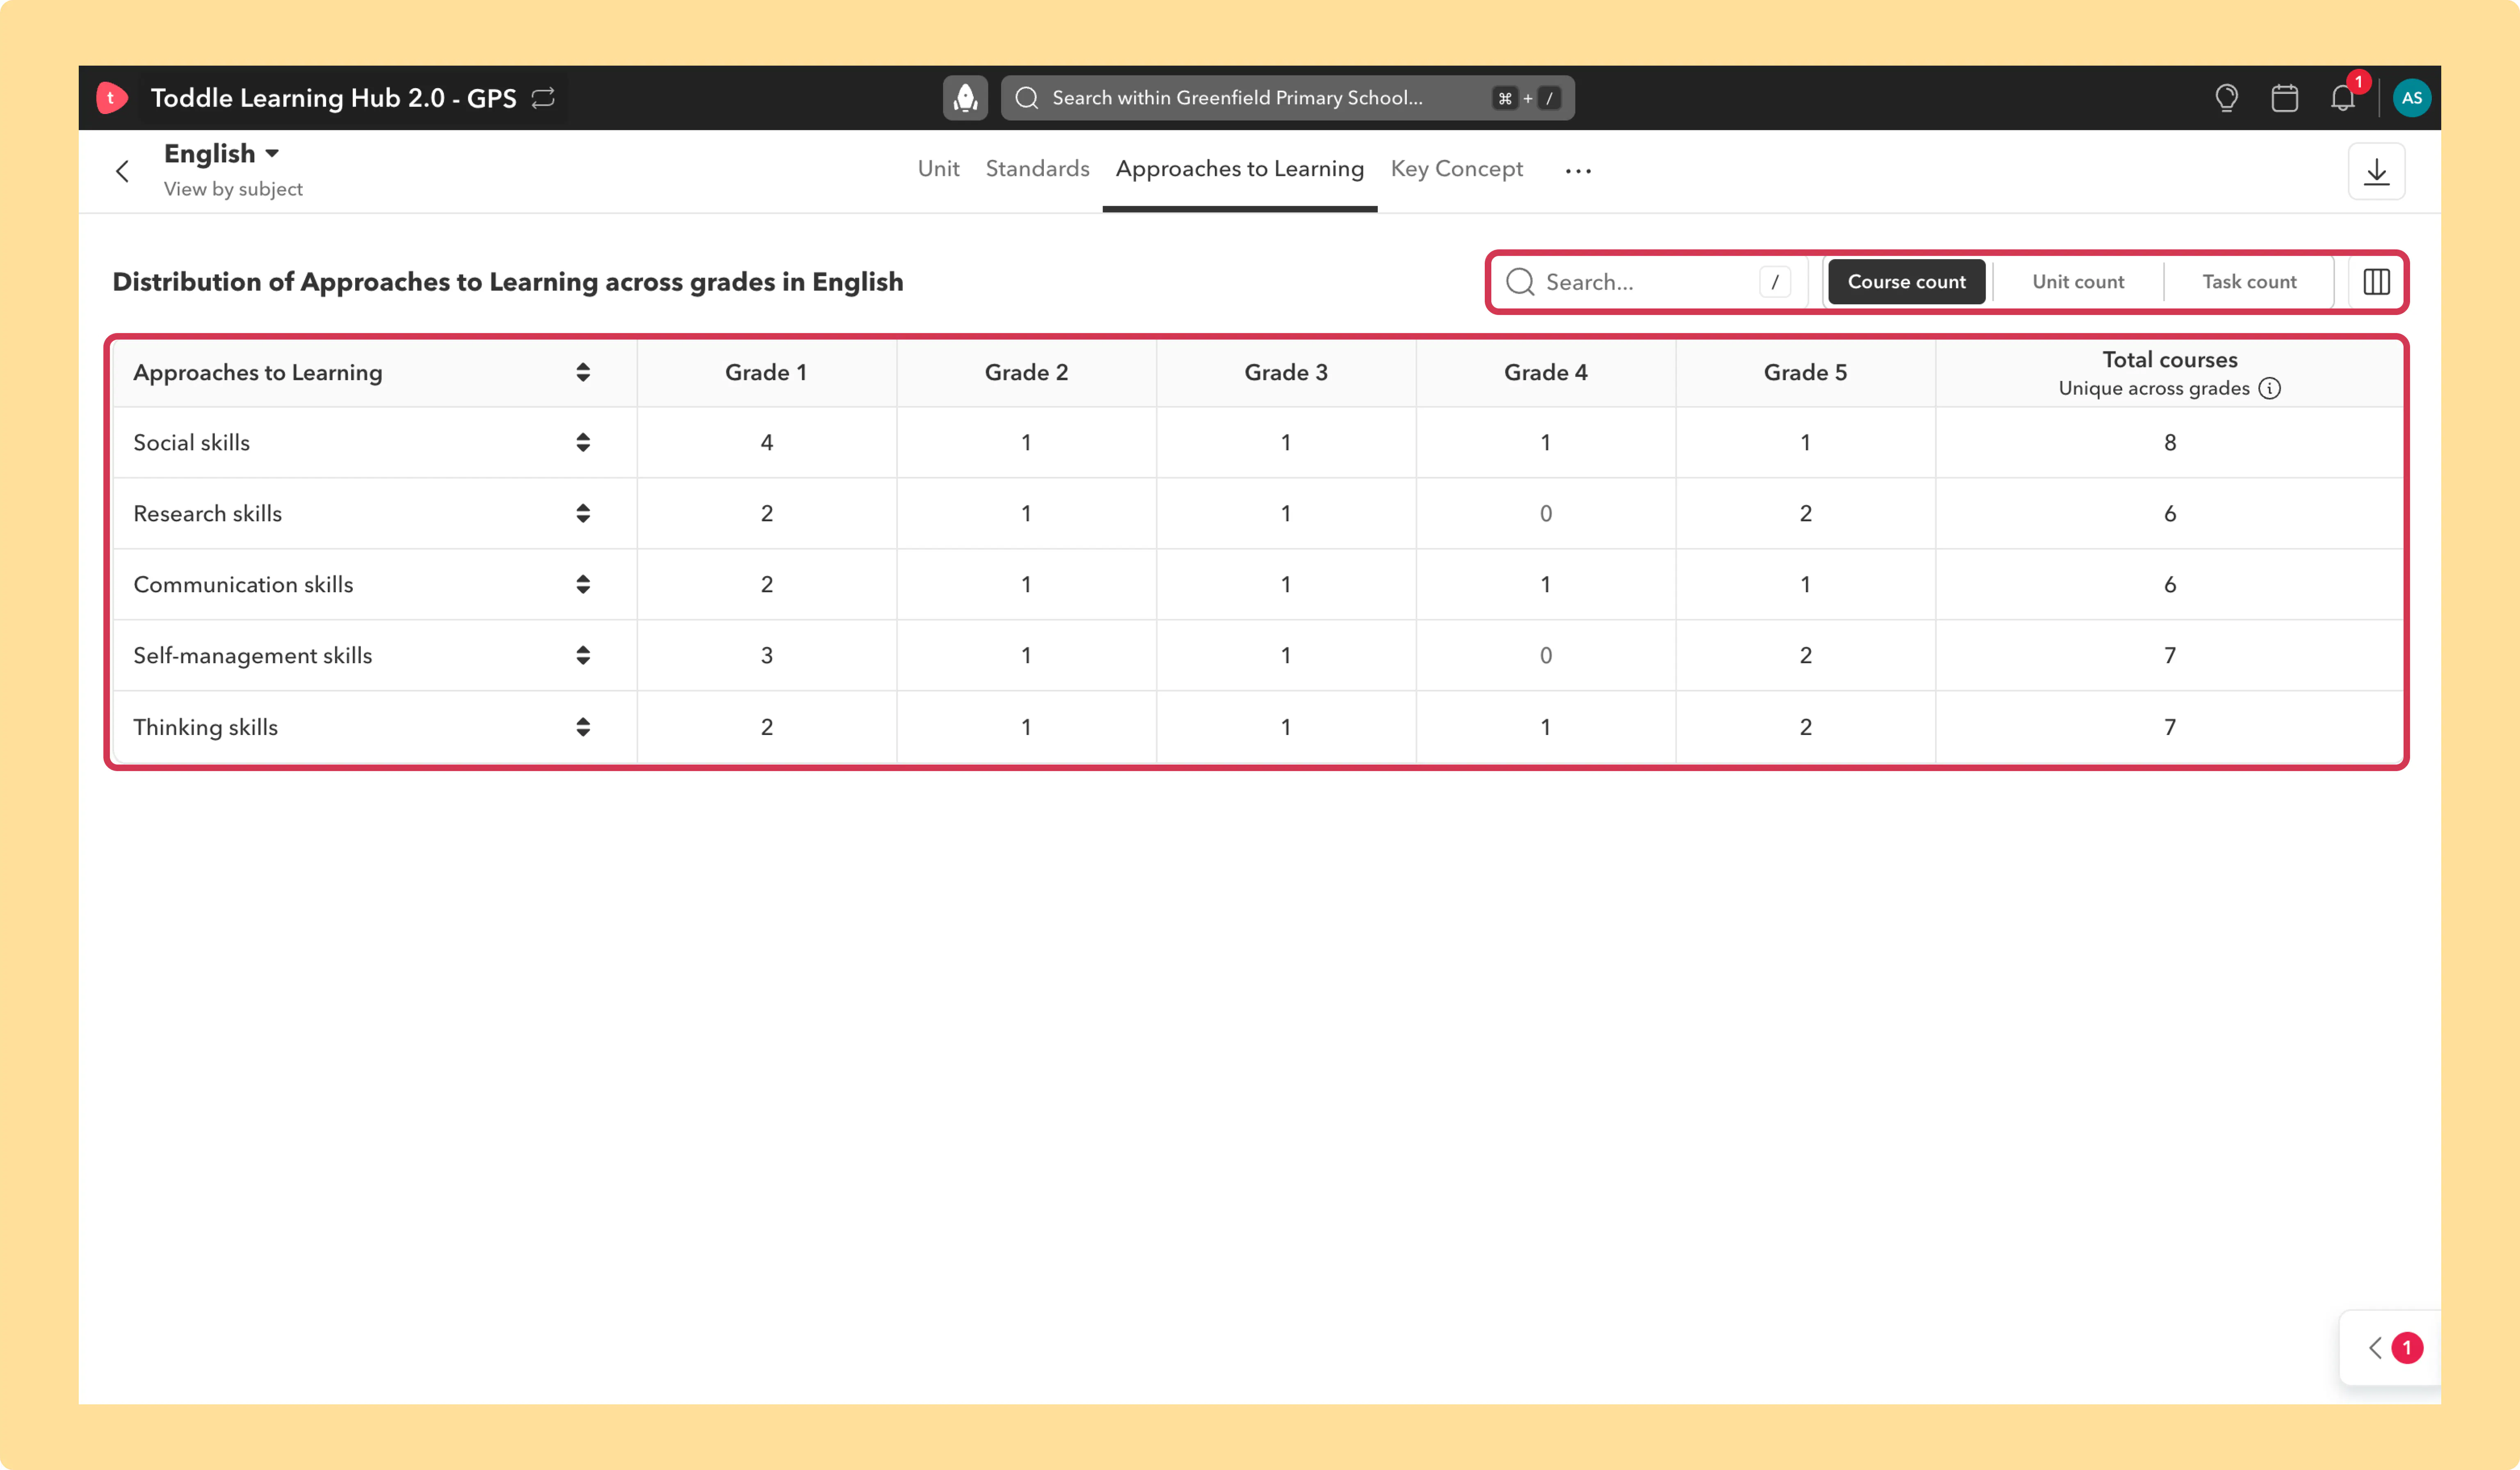Click Research skills total courses value 6
The height and width of the screenshot is (1470, 2520).
click(2170, 513)
